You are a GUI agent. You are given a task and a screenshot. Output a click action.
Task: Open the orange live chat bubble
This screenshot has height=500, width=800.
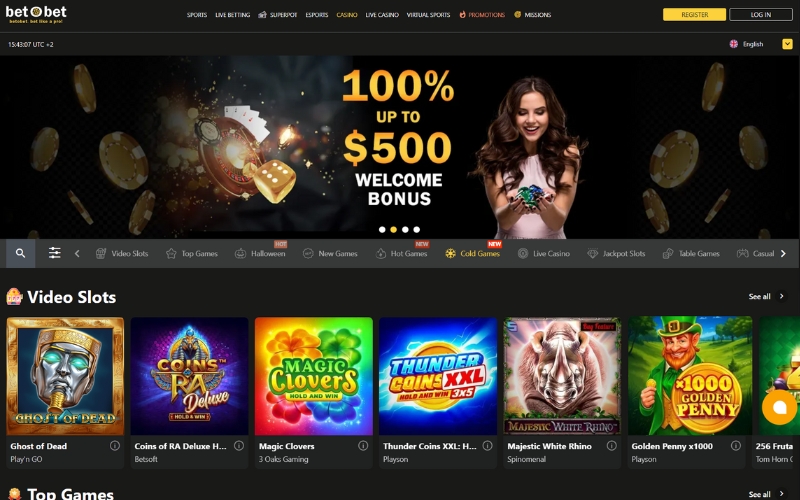[779, 407]
